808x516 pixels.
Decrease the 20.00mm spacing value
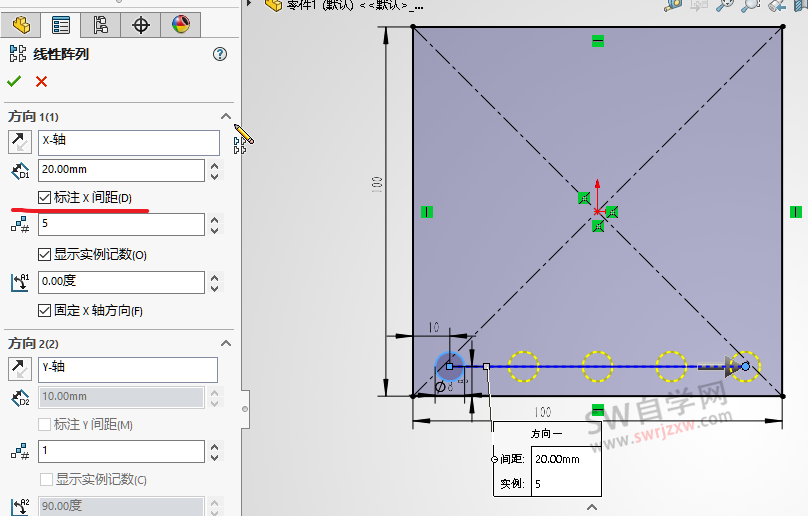click(x=215, y=176)
